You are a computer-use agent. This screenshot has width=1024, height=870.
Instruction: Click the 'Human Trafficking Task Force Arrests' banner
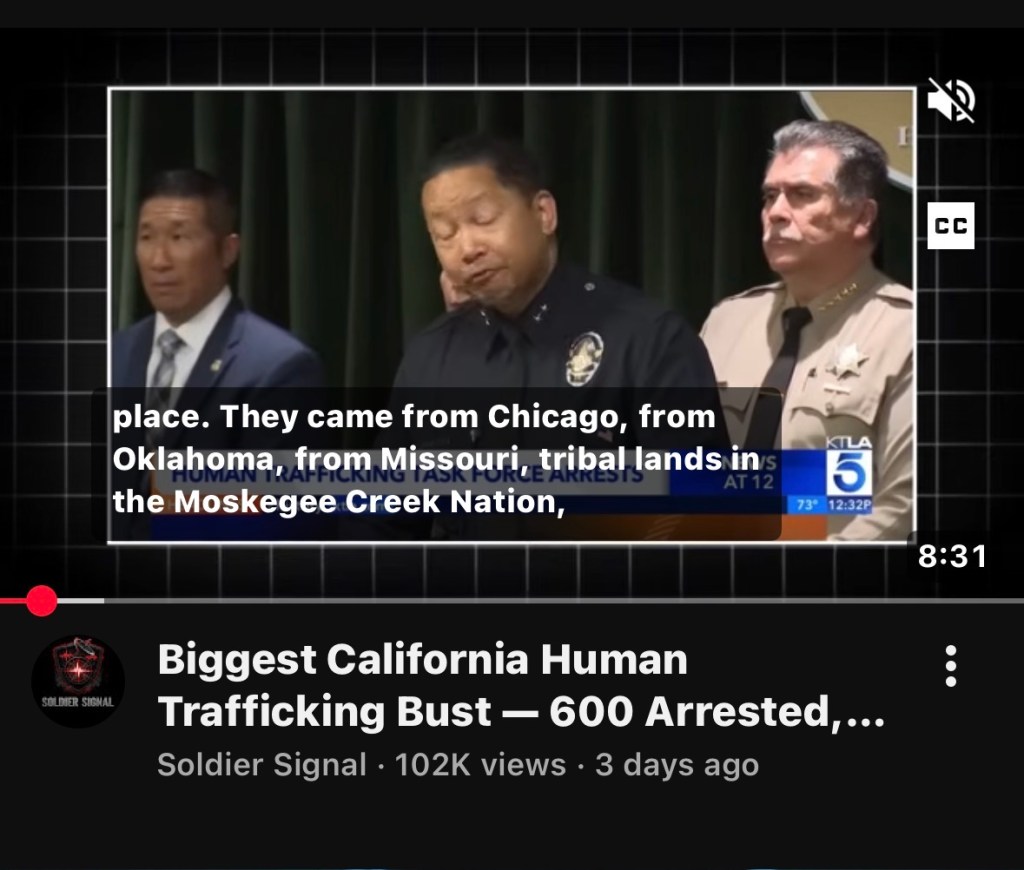click(408, 474)
